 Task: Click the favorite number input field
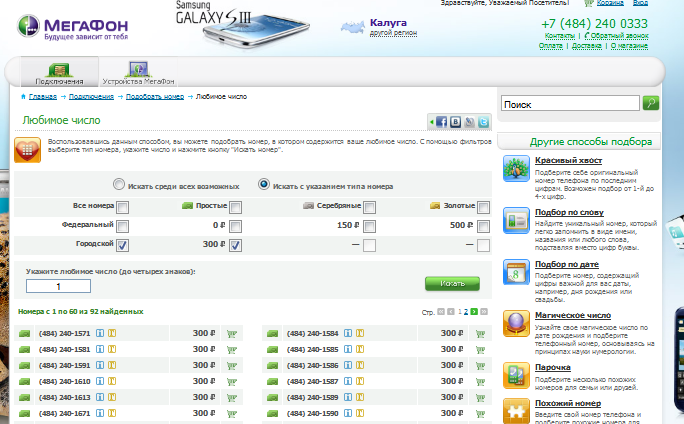[58, 287]
